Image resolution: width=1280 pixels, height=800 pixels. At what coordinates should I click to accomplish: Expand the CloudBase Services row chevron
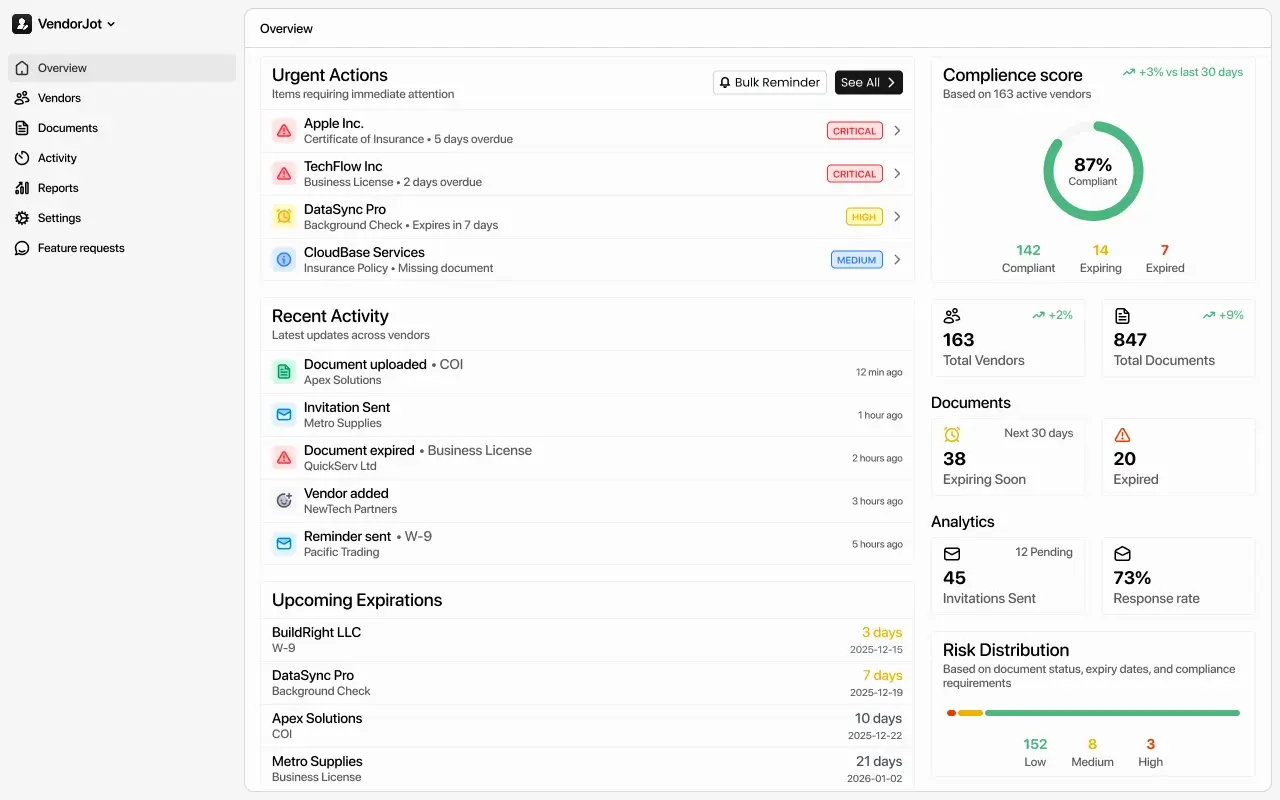pos(897,260)
